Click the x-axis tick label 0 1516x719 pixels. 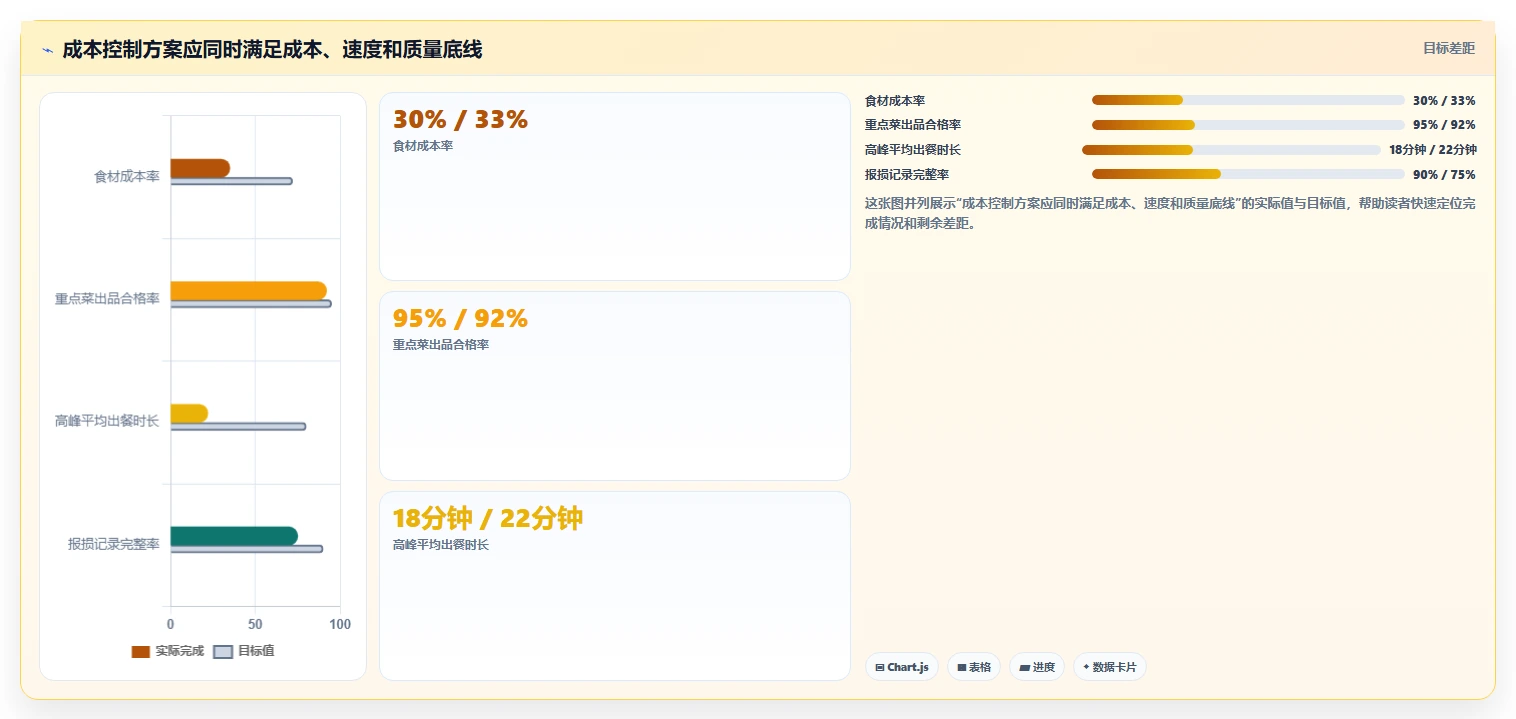[170, 624]
